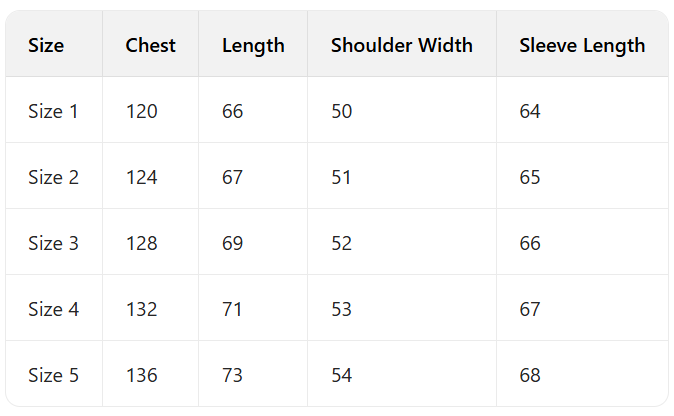Click chest value 132 in Size 4
674x416 pixels.
pos(141,309)
